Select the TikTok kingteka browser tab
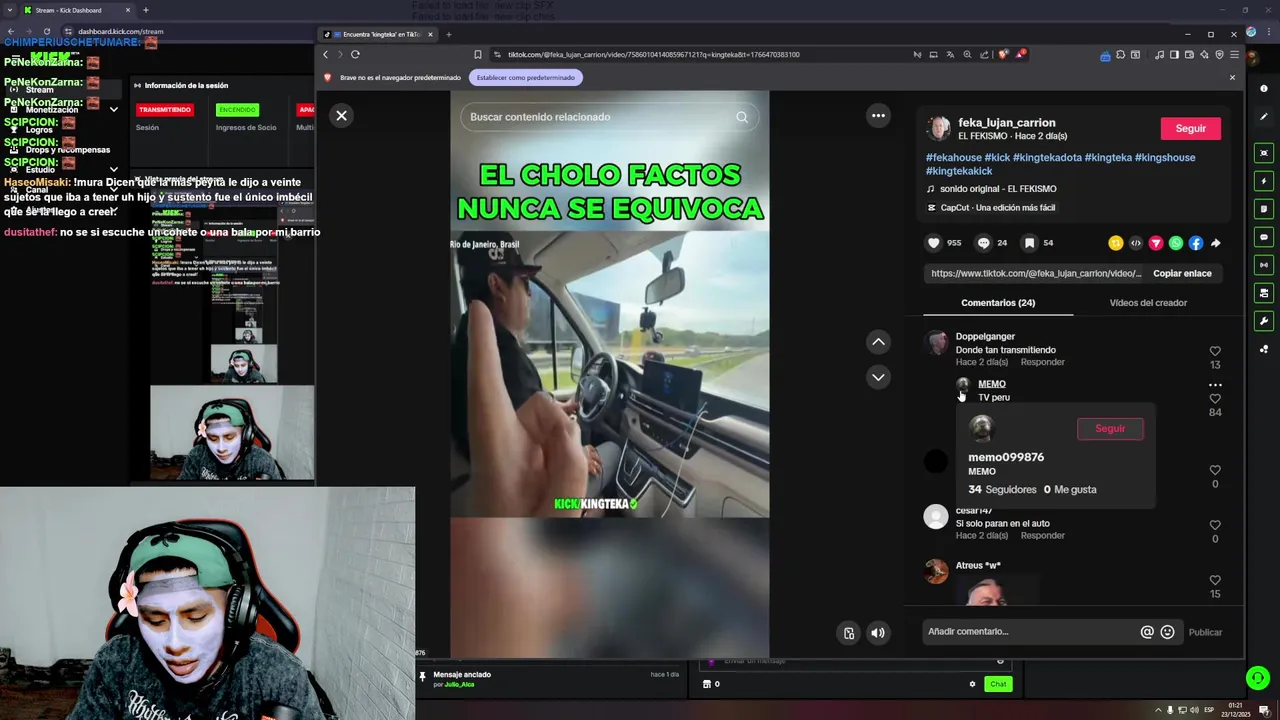Image resolution: width=1280 pixels, height=720 pixels. click(x=380, y=34)
